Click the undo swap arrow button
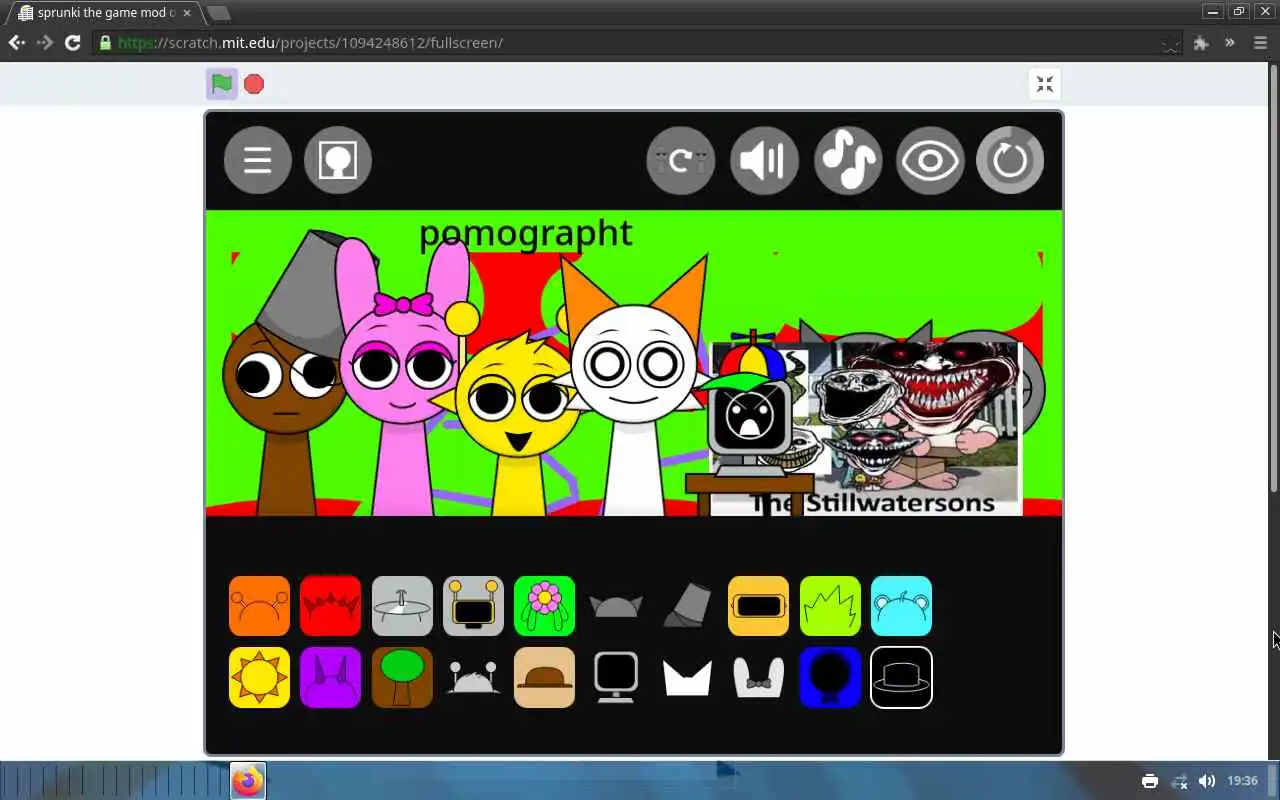This screenshot has width=1280, height=800. click(681, 160)
